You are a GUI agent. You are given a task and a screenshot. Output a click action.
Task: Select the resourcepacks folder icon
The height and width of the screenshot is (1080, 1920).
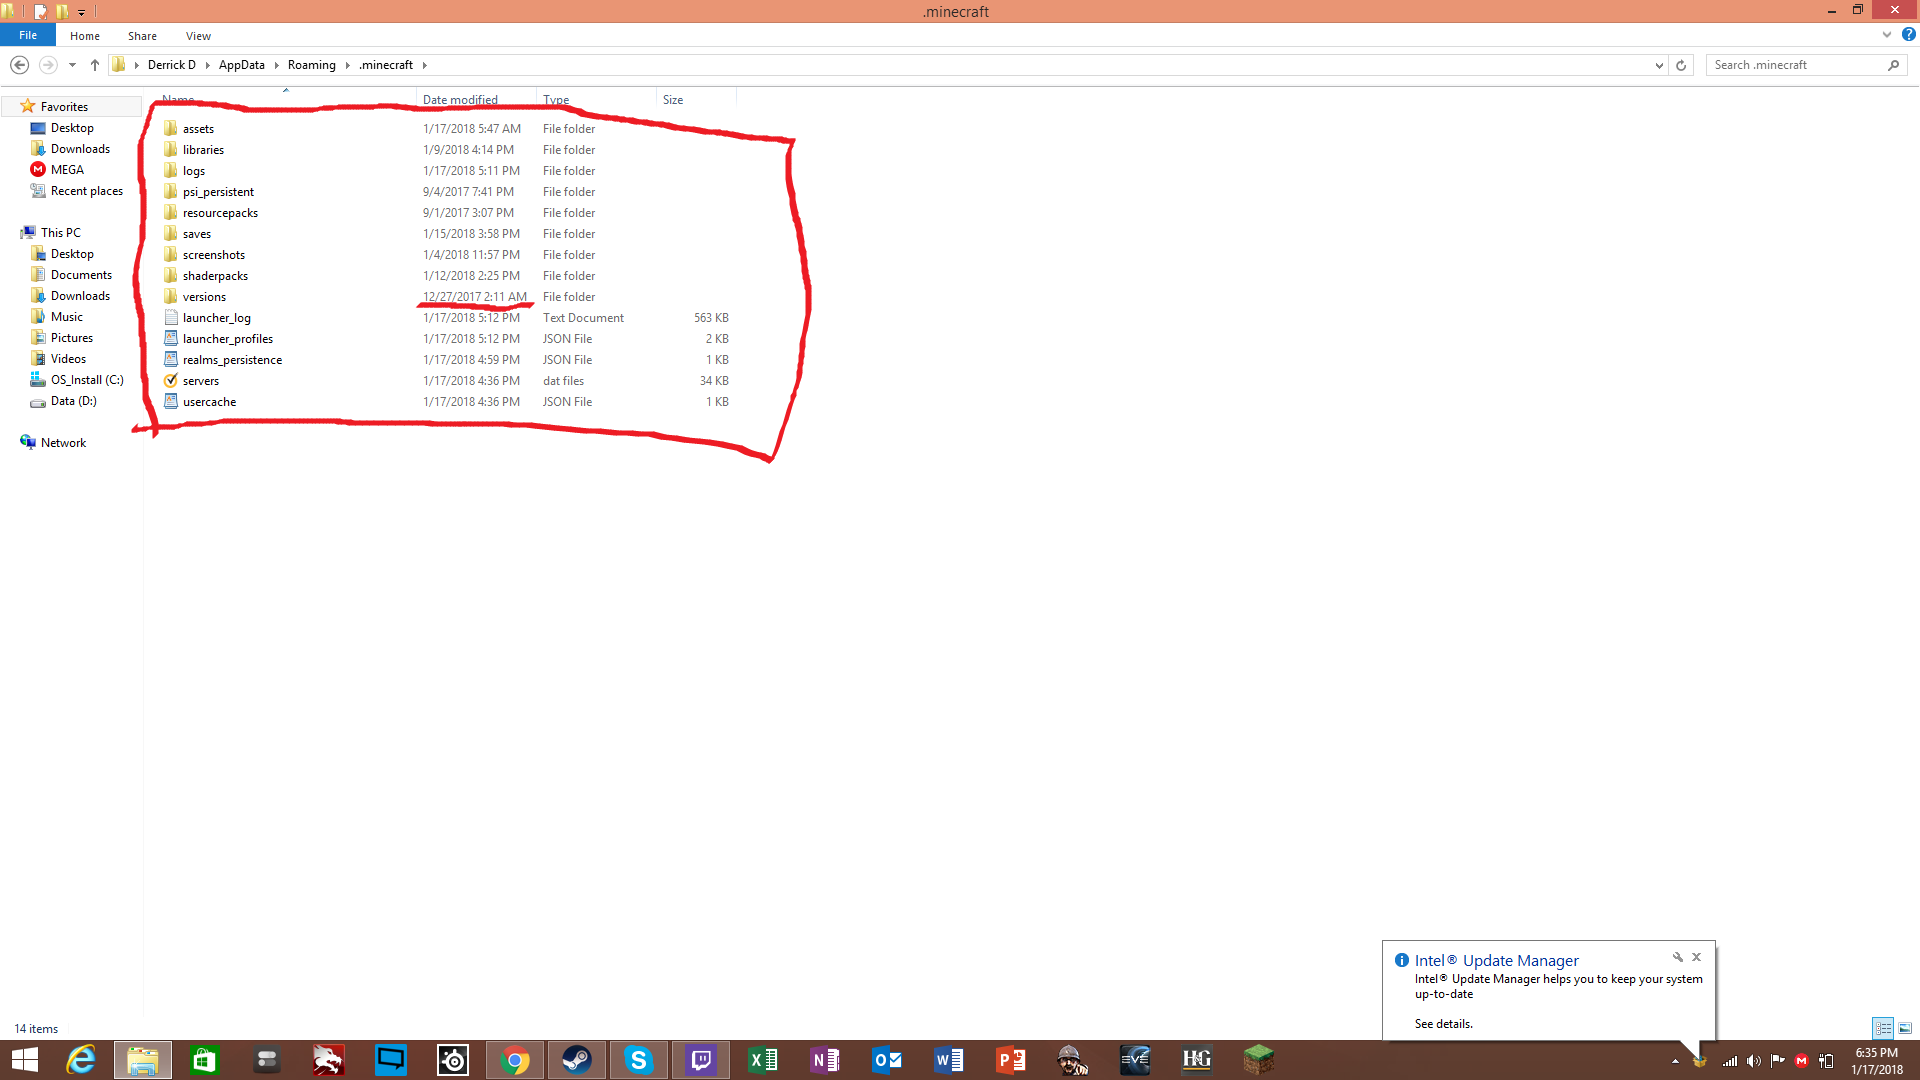coord(171,213)
